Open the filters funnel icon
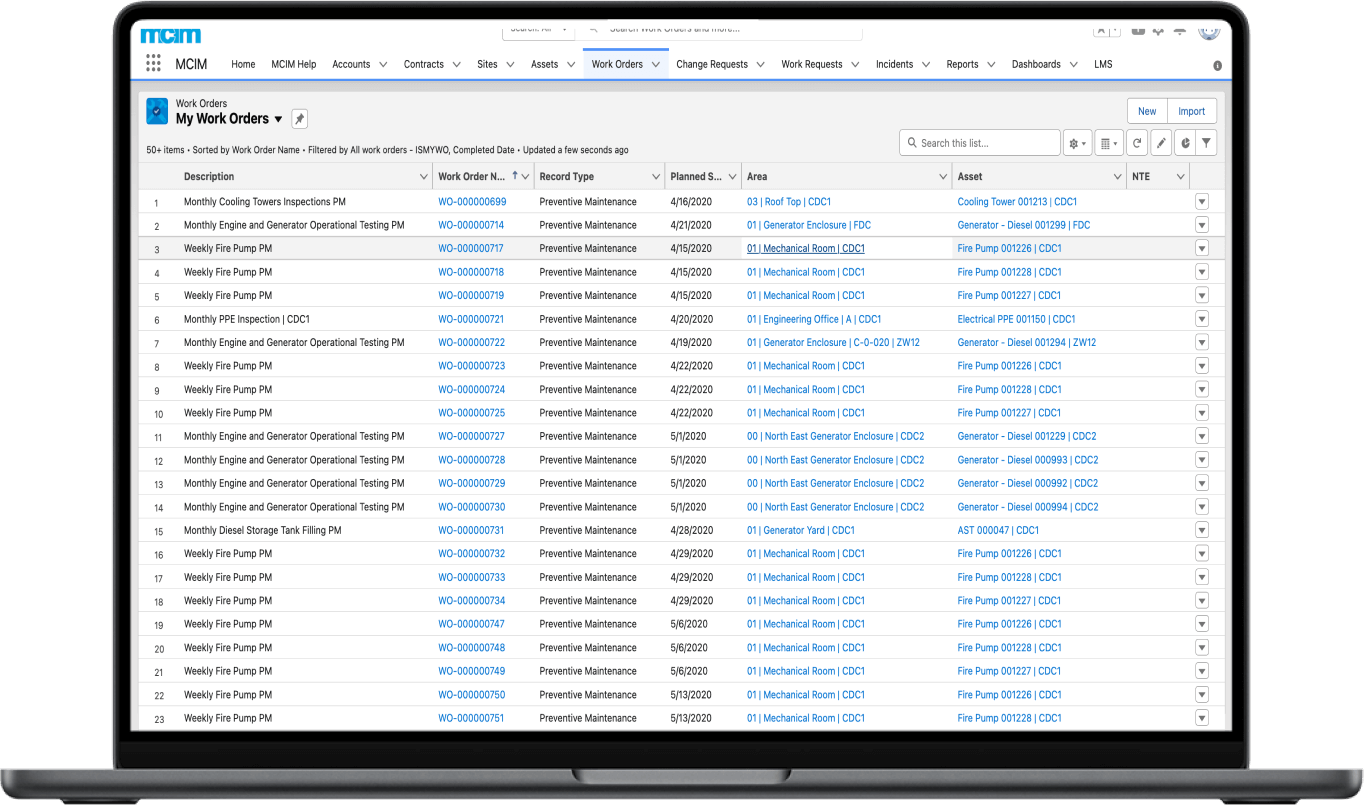The height and width of the screenshot is (805, 1364). click(1207, 143)
